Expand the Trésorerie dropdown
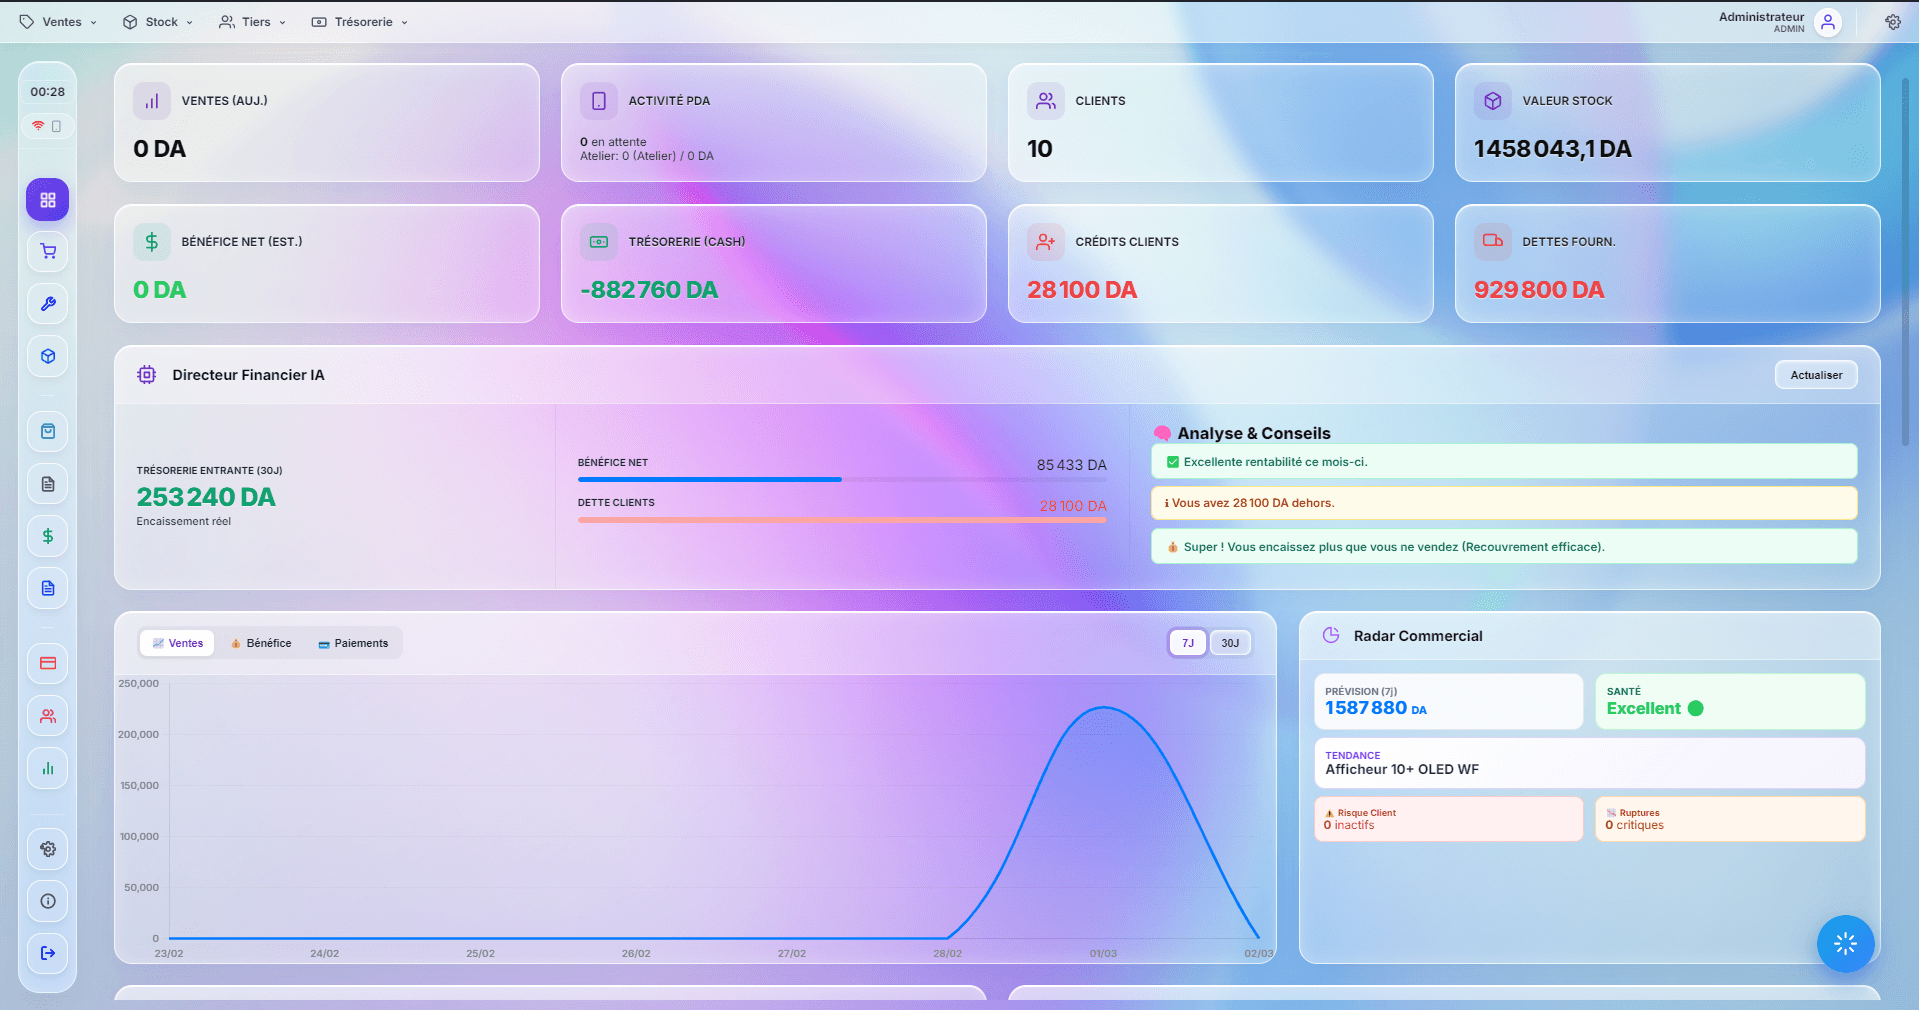The width and height of the screenshot is (1919, 1010). [359, 21]
